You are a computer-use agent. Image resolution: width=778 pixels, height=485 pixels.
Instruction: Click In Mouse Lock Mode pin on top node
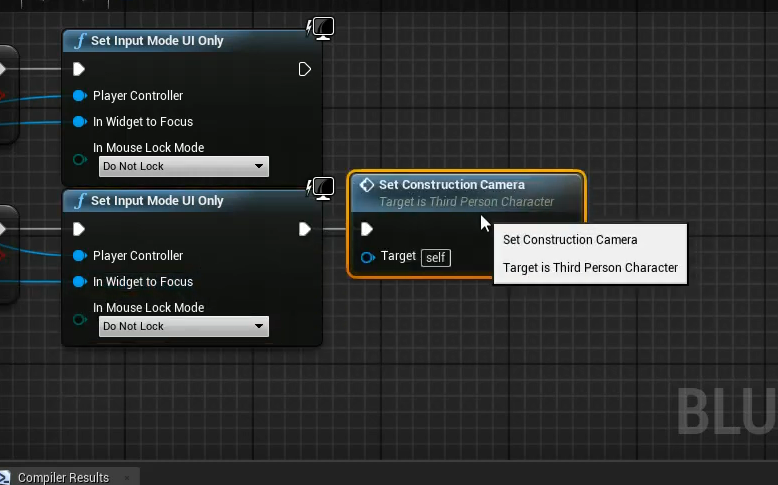[x=80, y=159]
